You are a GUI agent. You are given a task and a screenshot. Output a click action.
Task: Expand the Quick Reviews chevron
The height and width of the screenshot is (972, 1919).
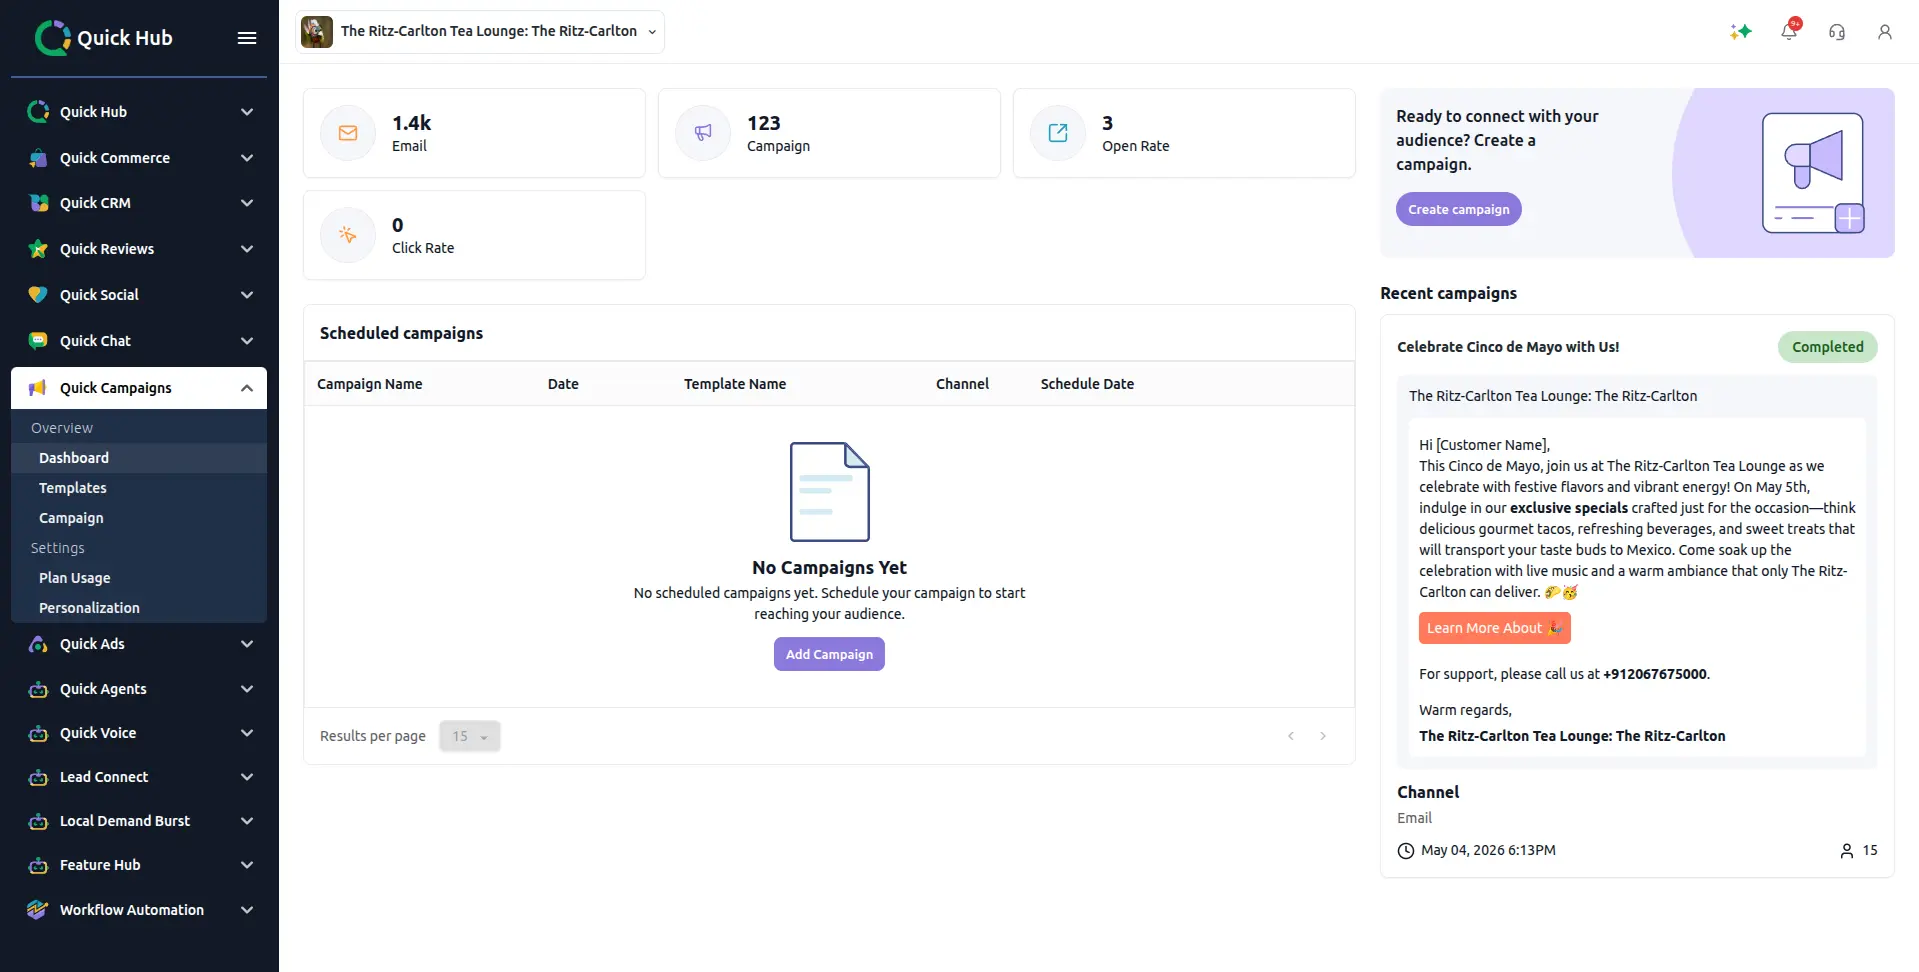click(x=247, y=249)
